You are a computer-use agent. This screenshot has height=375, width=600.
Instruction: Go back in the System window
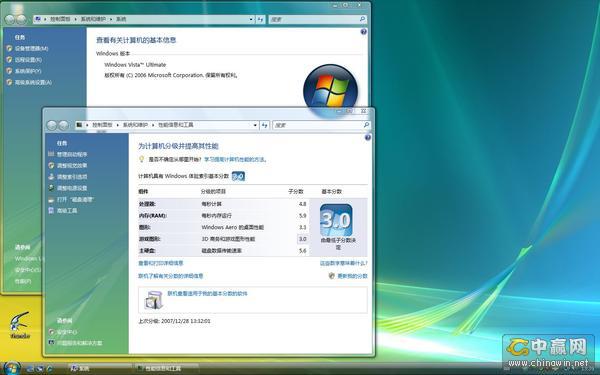point(10,19)
